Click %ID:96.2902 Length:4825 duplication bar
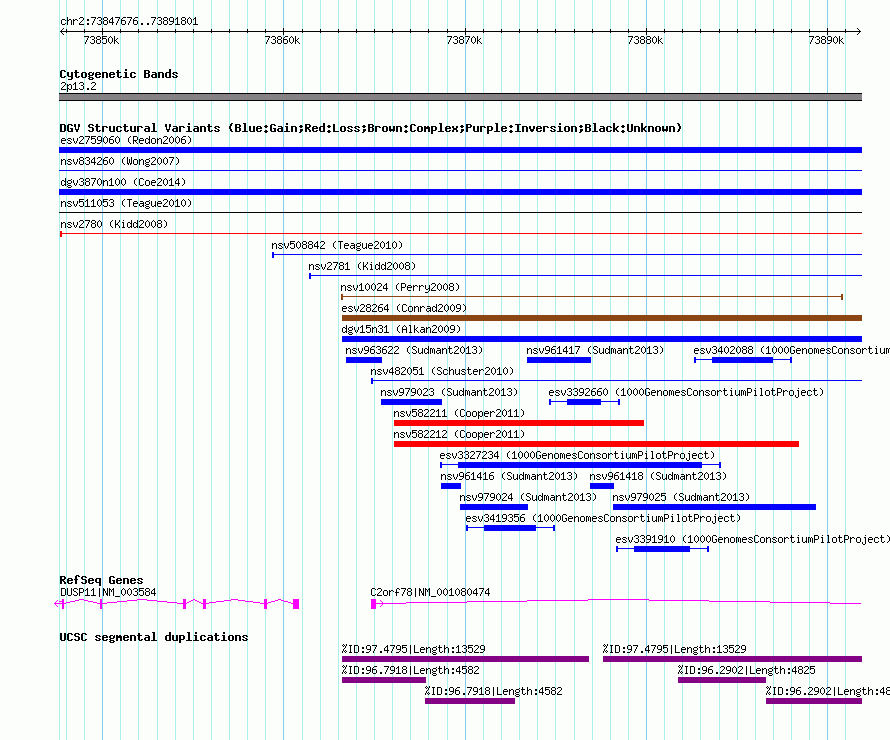The image size is (890, 740). (x=722, y=680)
